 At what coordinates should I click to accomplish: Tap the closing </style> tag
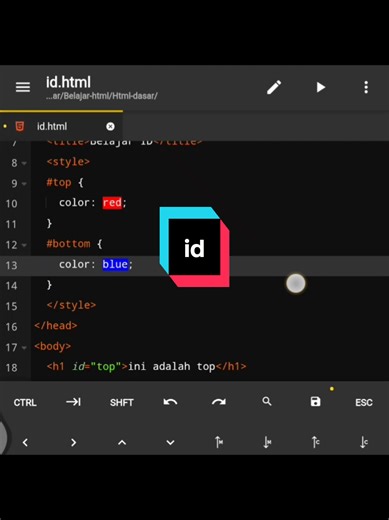(71, 305)
